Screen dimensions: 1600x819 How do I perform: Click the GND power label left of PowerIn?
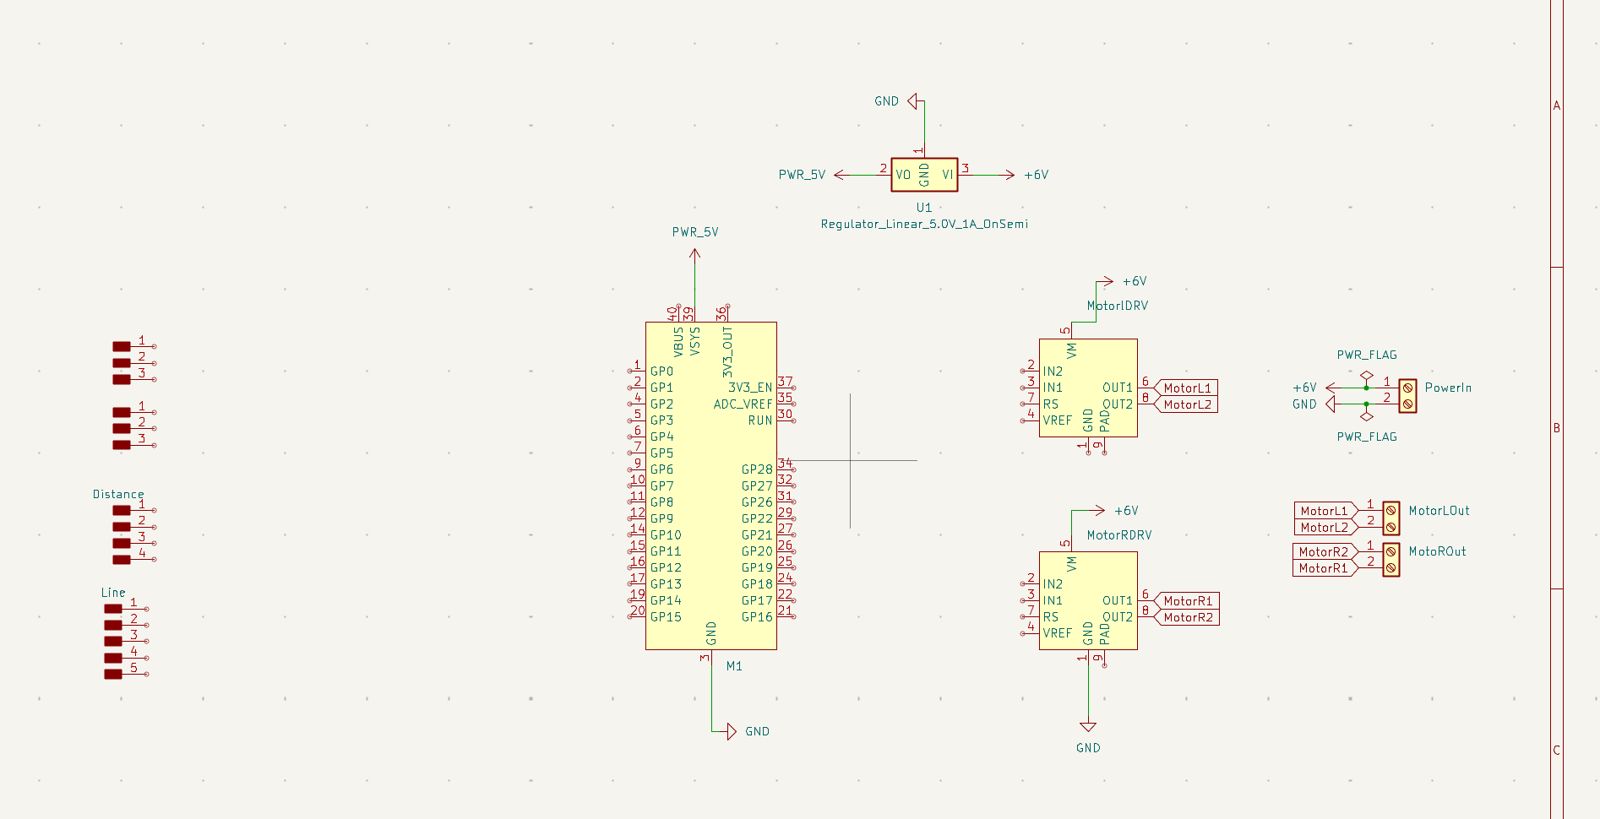click(x=1304, y=404)
